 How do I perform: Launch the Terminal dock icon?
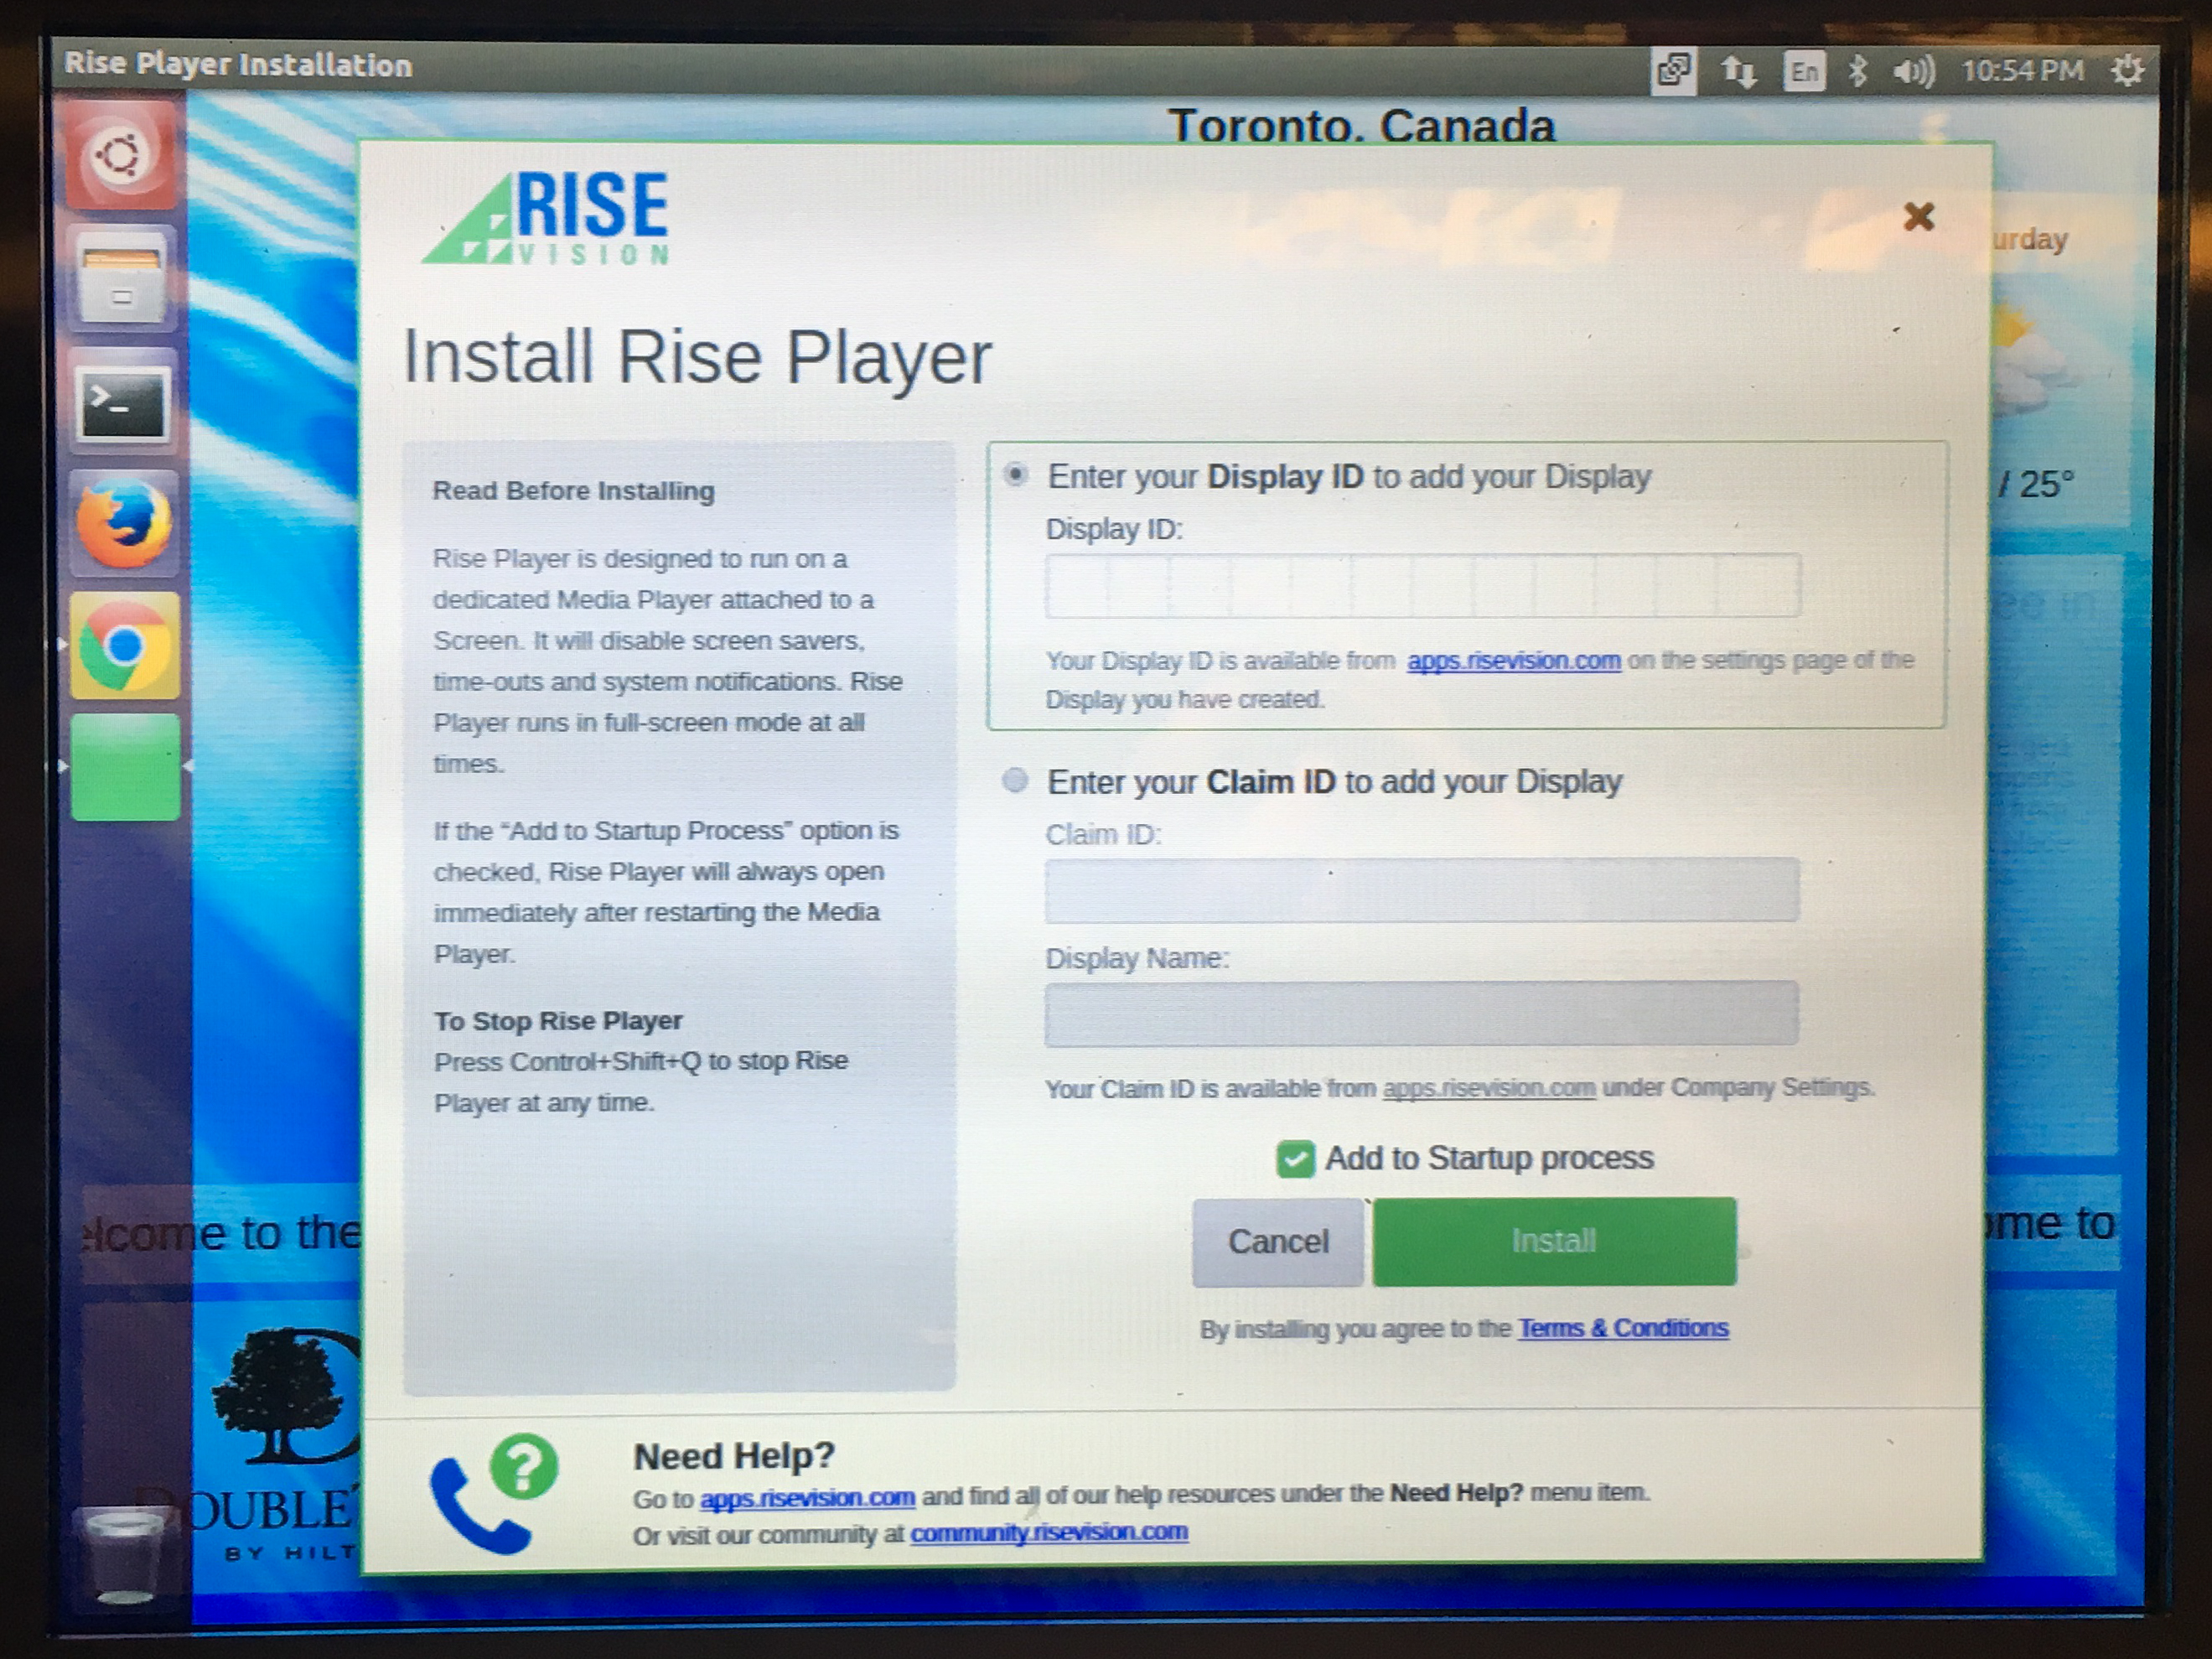click(122, 403)
